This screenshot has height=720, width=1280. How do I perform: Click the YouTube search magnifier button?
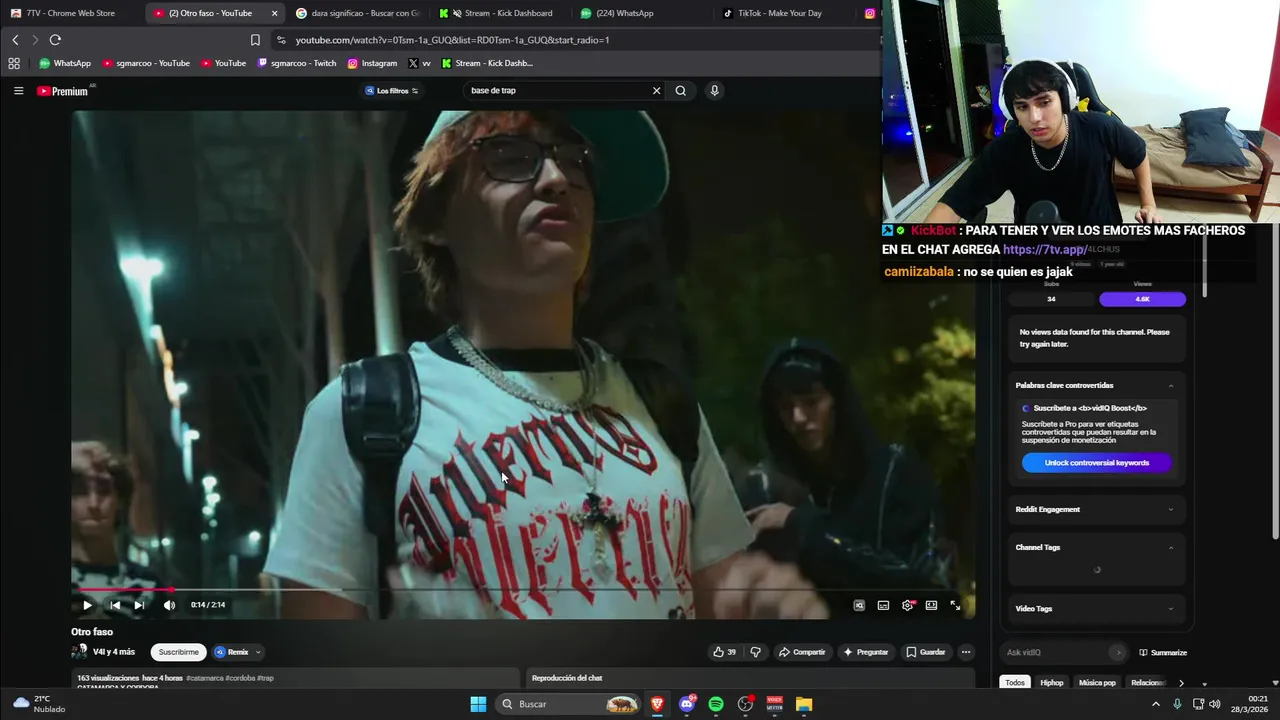(x=681, y=91)
